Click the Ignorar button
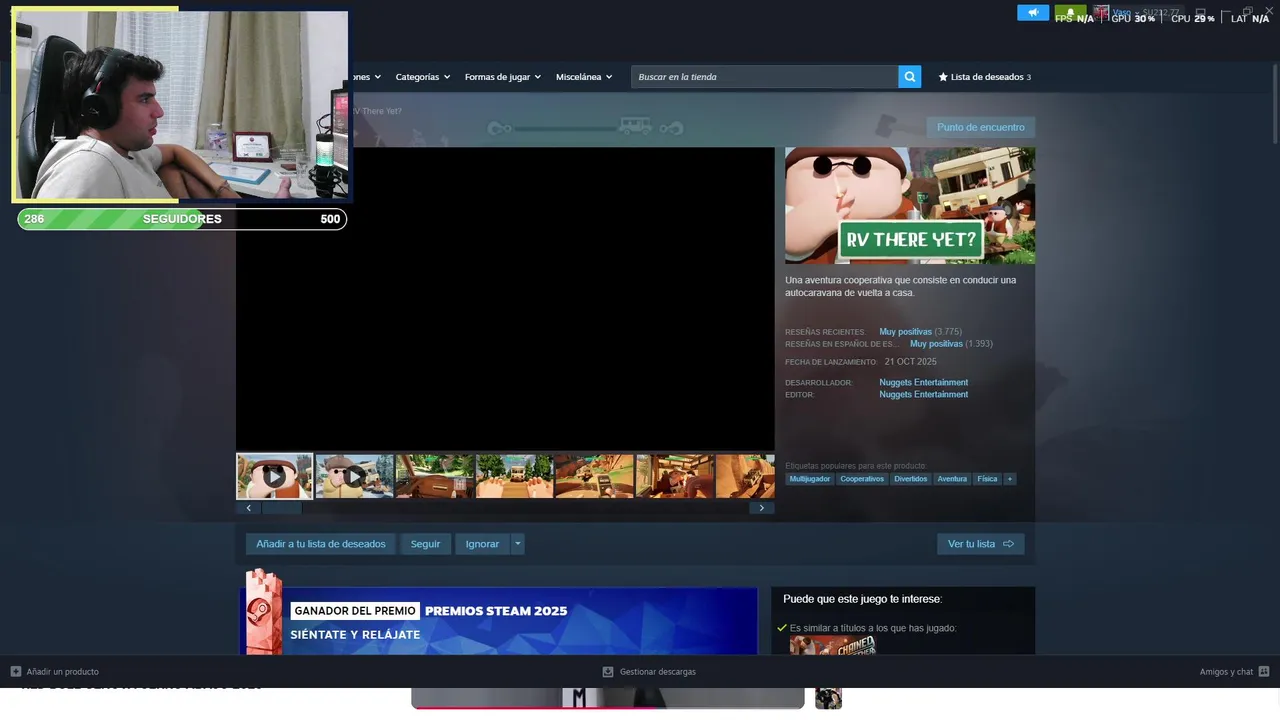Image resolution: width=1280 pixels, height=720 pixels. point(482,544)
